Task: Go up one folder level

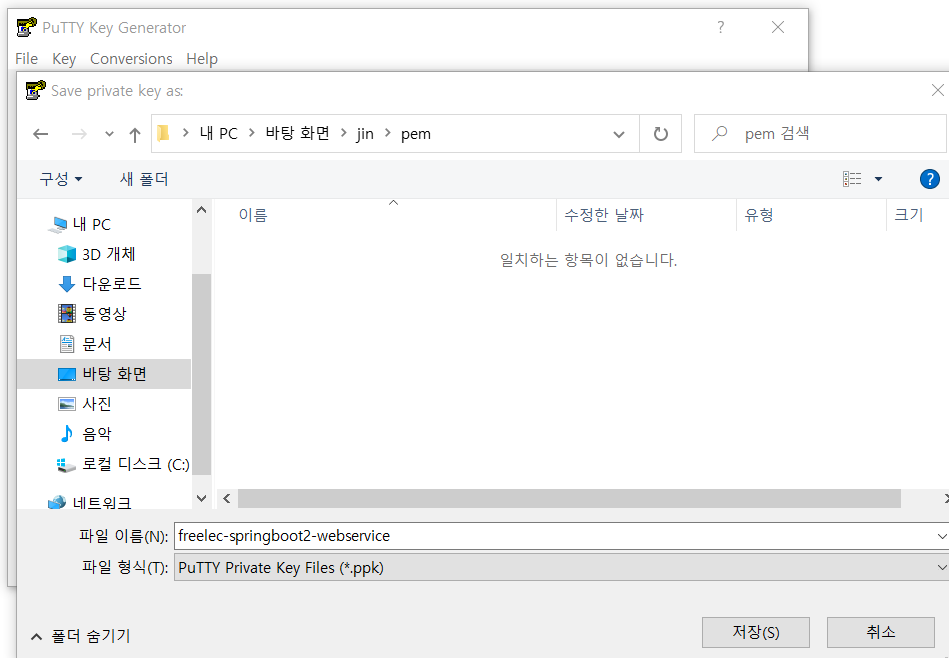Action: (x=135, y=134)
